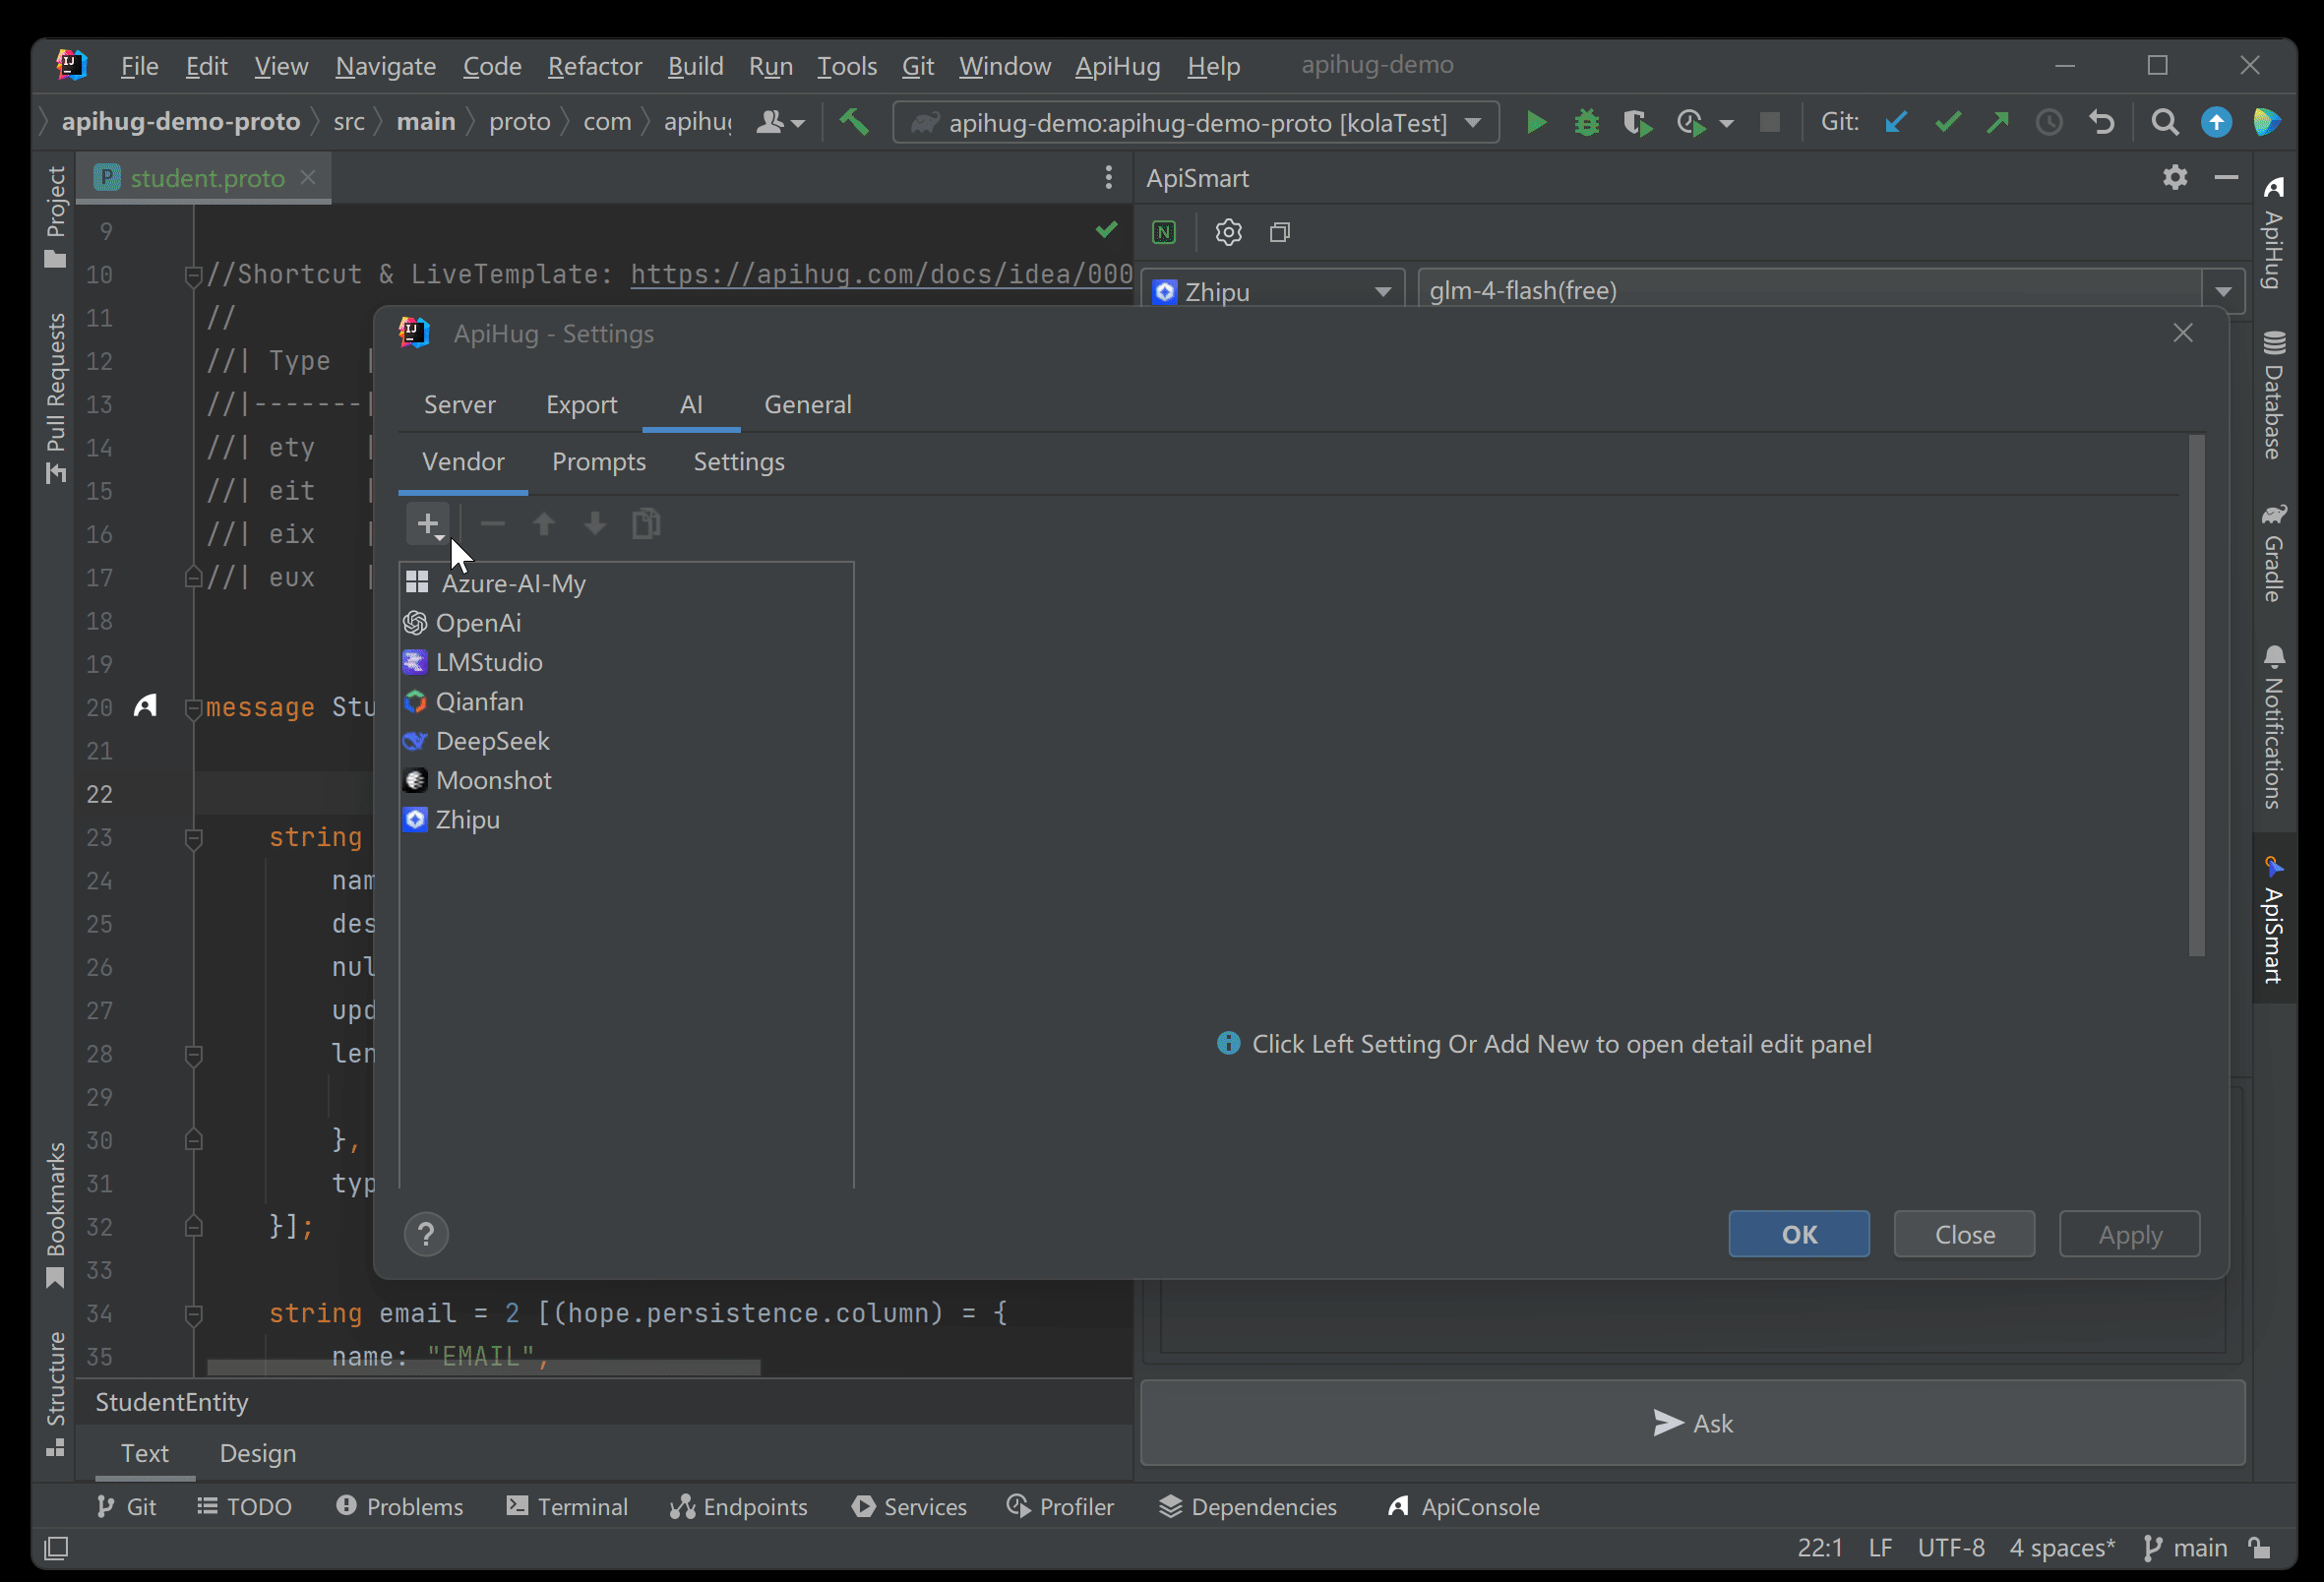
Task: Open the Refactor menu
Action: pos(594,66)
